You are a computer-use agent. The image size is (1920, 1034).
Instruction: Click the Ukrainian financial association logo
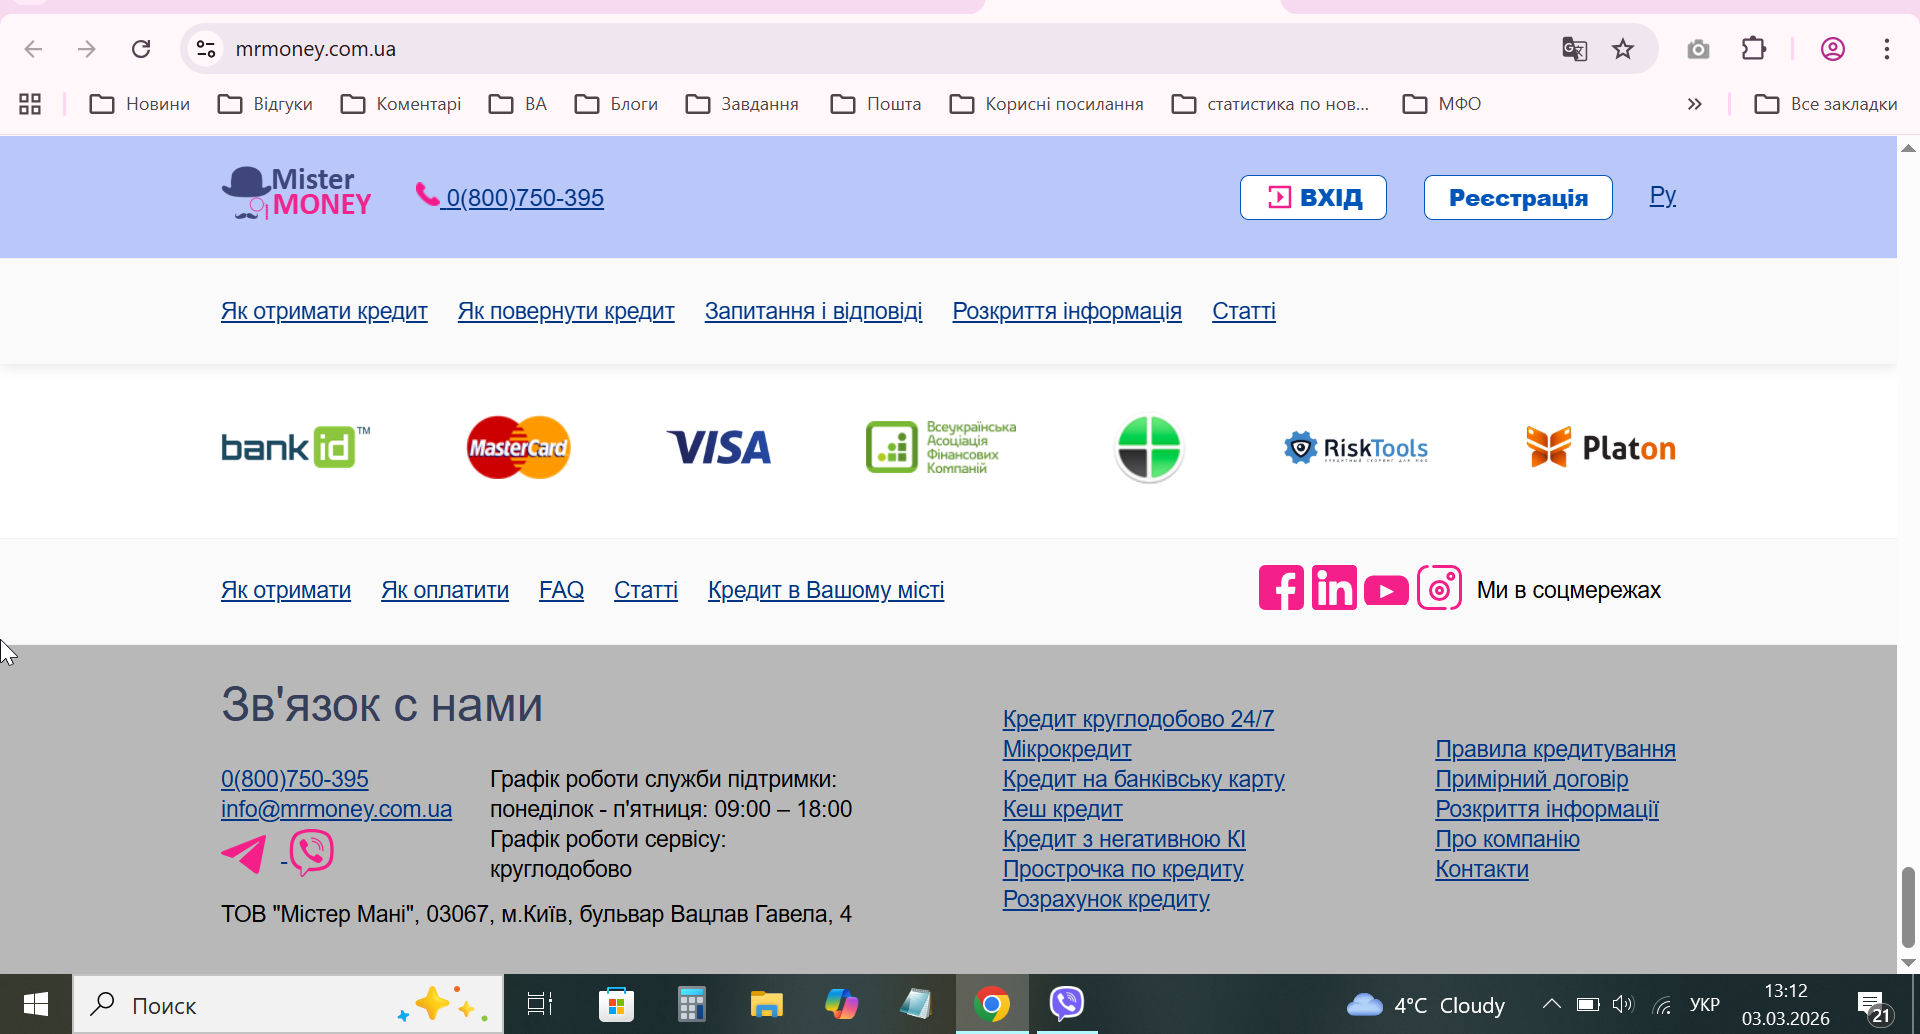tap(941, 447)
